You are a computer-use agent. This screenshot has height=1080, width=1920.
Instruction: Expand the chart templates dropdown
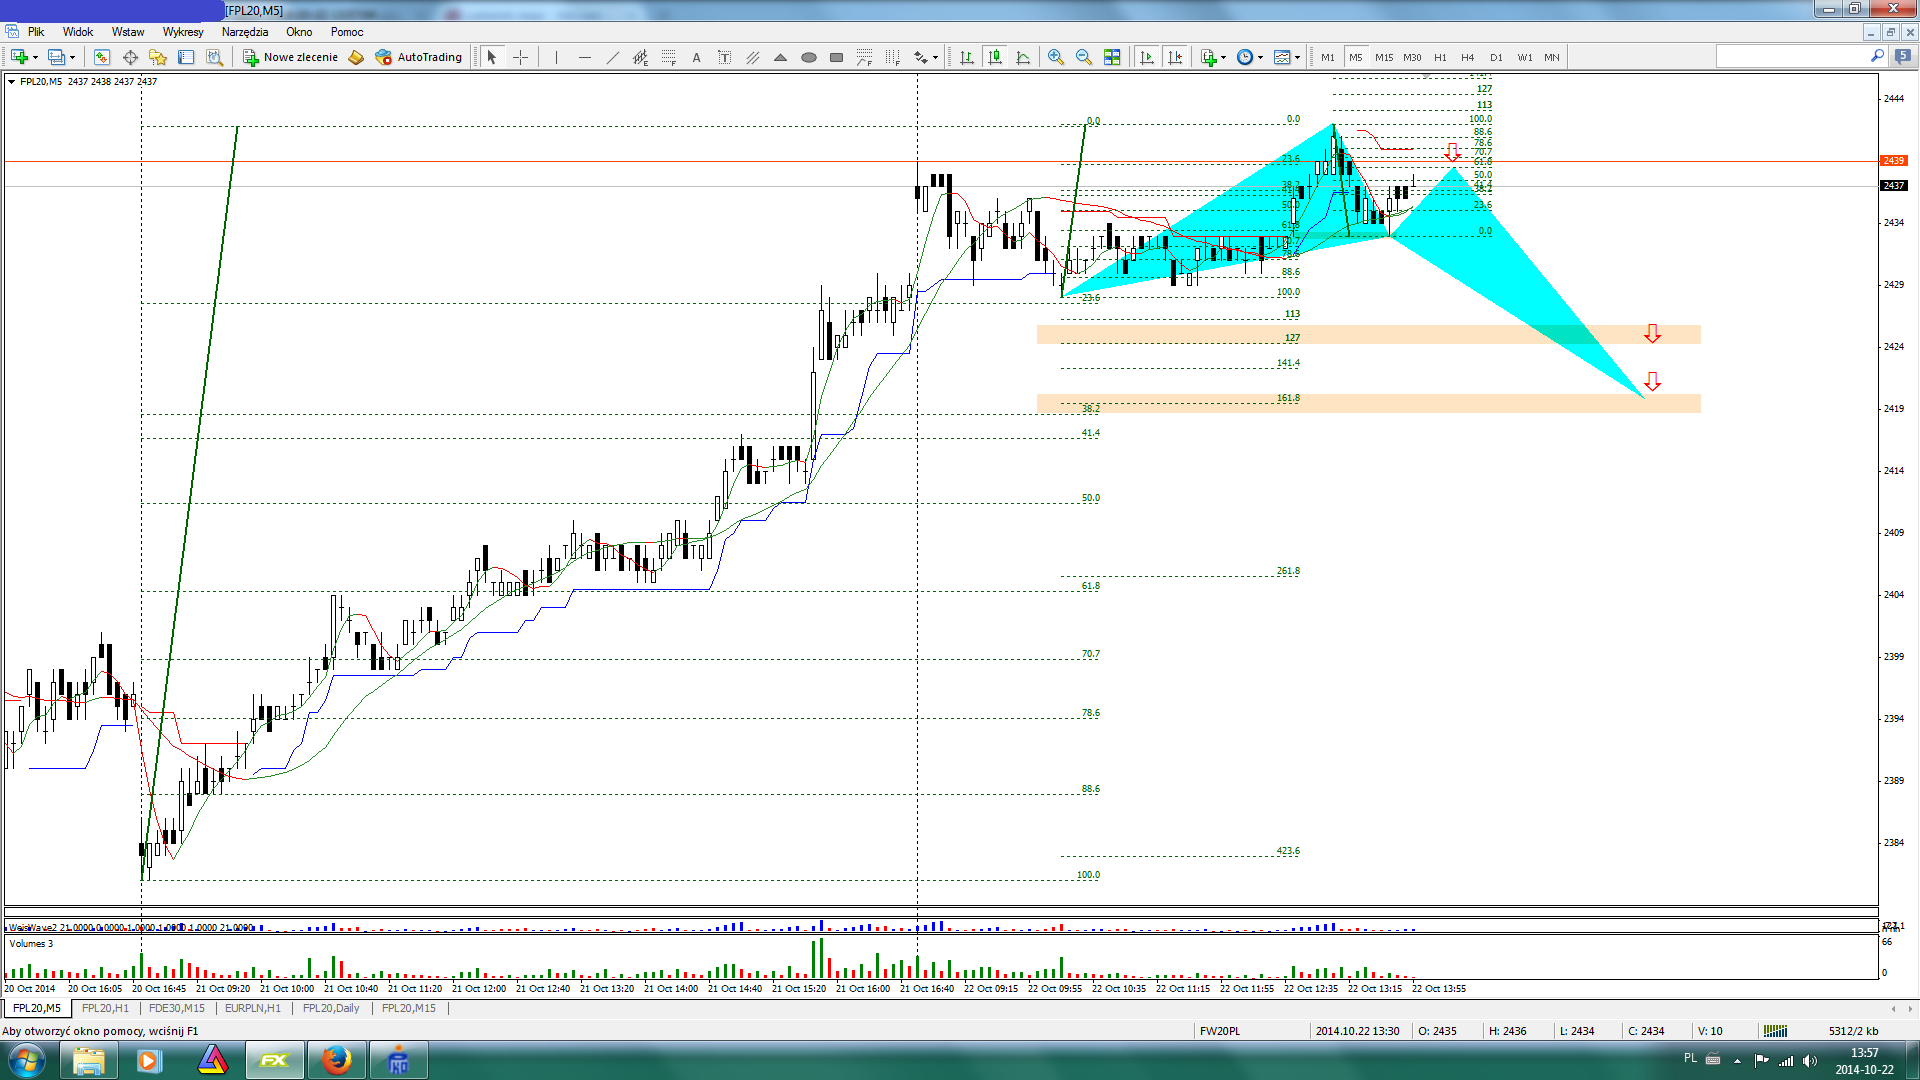[x=1297, y=57]
